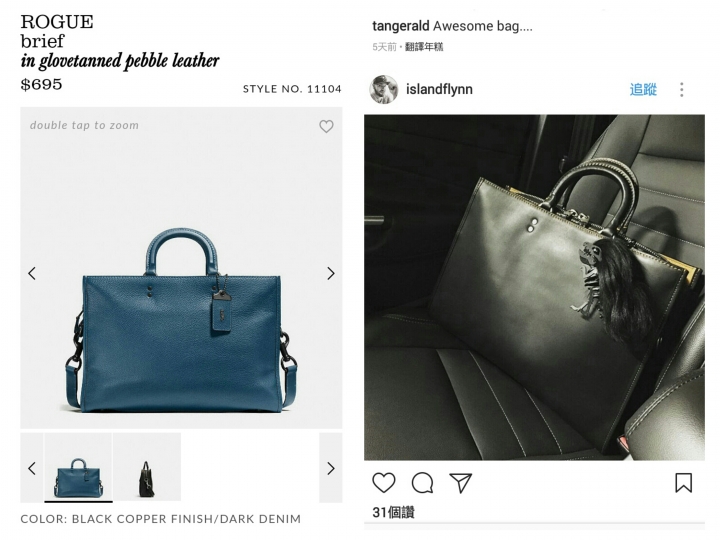Viewport: 720px width, 540px height.
Task: Select the blue bag front thumbnail
Action: 78,467
